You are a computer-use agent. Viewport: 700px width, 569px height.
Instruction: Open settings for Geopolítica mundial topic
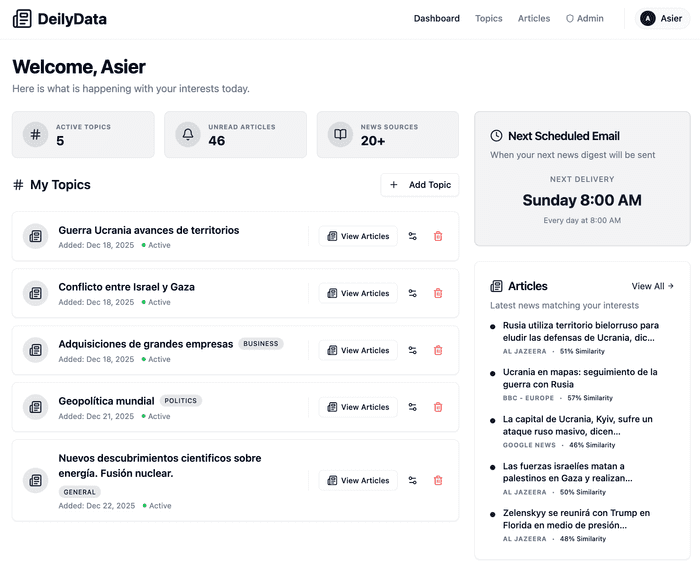point(412,408)
